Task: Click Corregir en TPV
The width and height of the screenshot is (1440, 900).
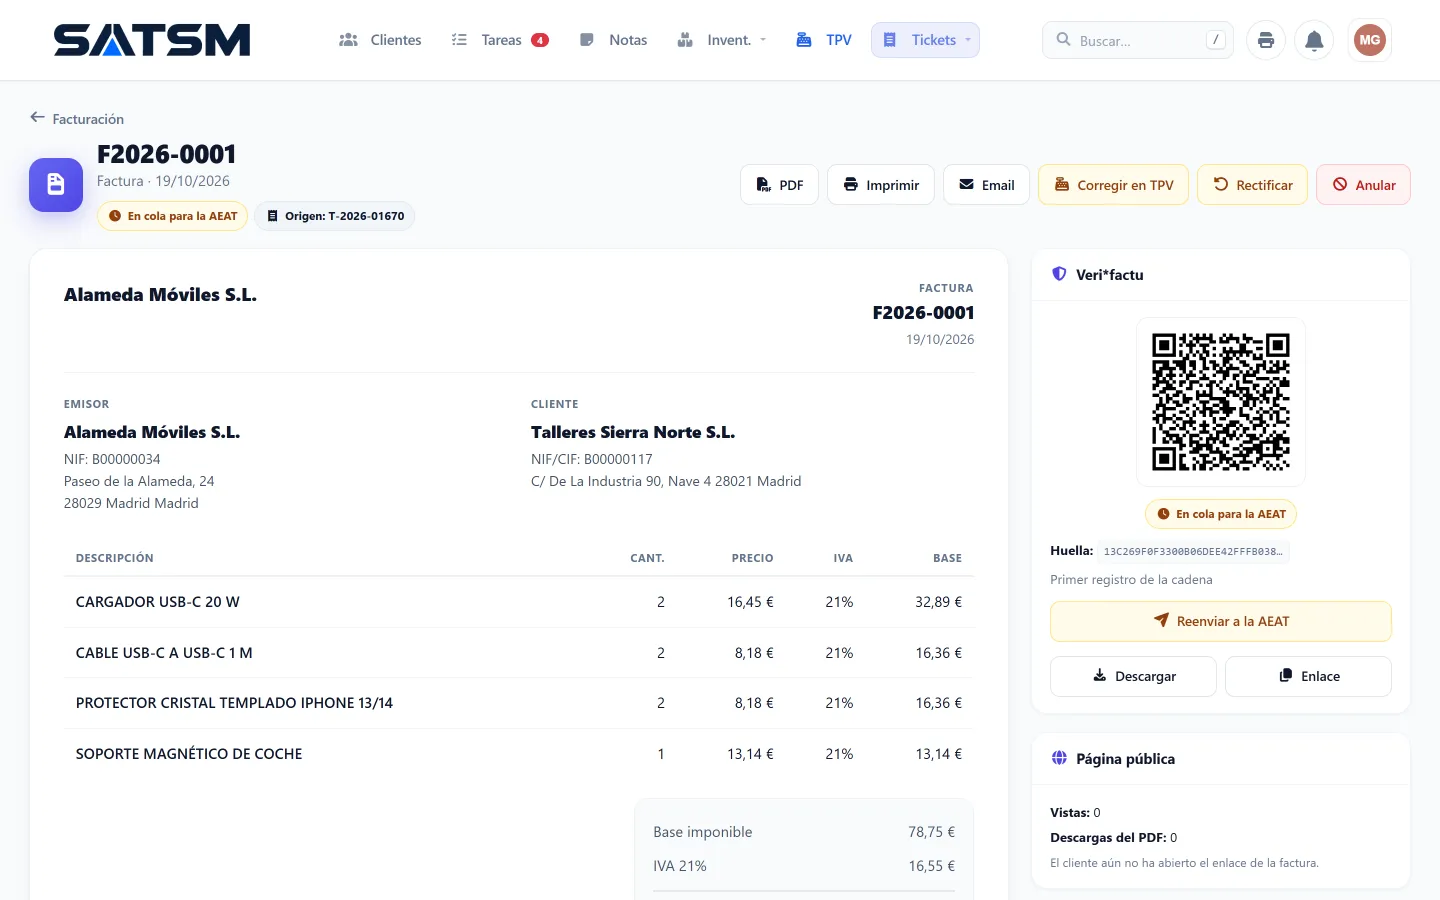Action: (1114, 185)
